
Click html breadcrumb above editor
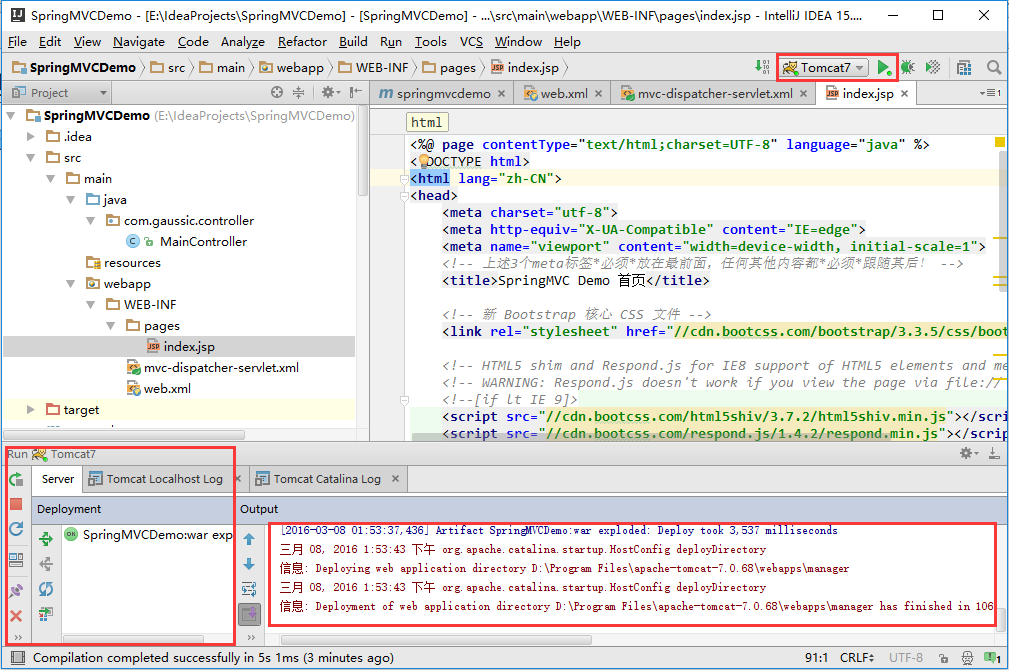427,122
